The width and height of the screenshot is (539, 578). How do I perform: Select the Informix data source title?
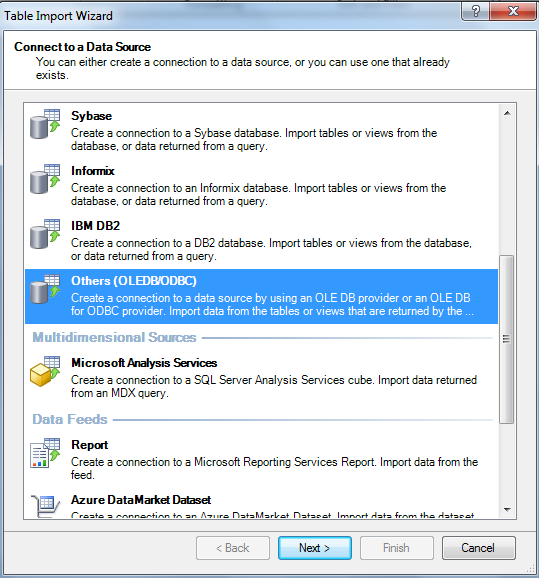(93, 171)
